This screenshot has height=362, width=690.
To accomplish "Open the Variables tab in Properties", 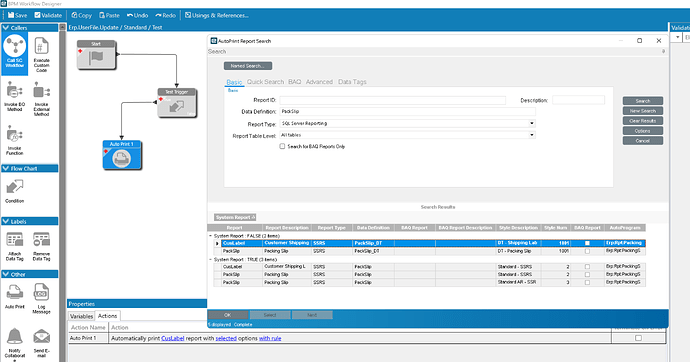I will tap(81, 316).
